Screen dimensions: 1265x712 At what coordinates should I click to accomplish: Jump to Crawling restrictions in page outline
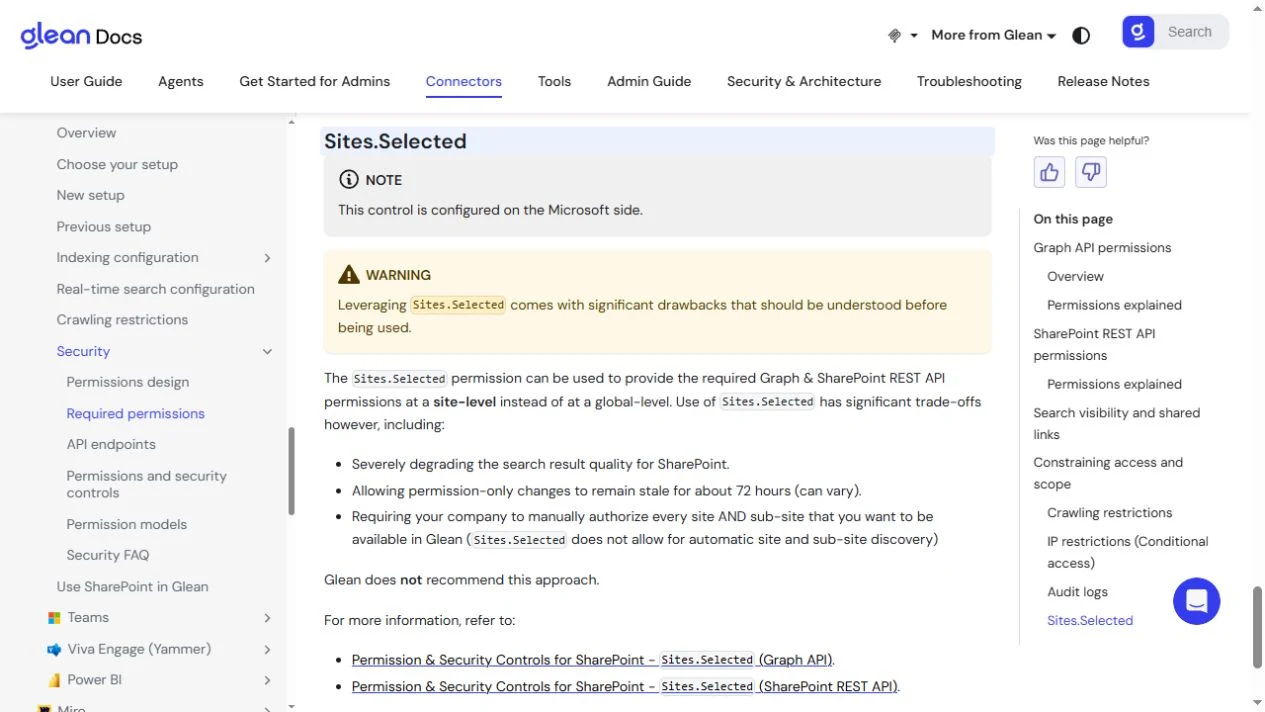1109,513
